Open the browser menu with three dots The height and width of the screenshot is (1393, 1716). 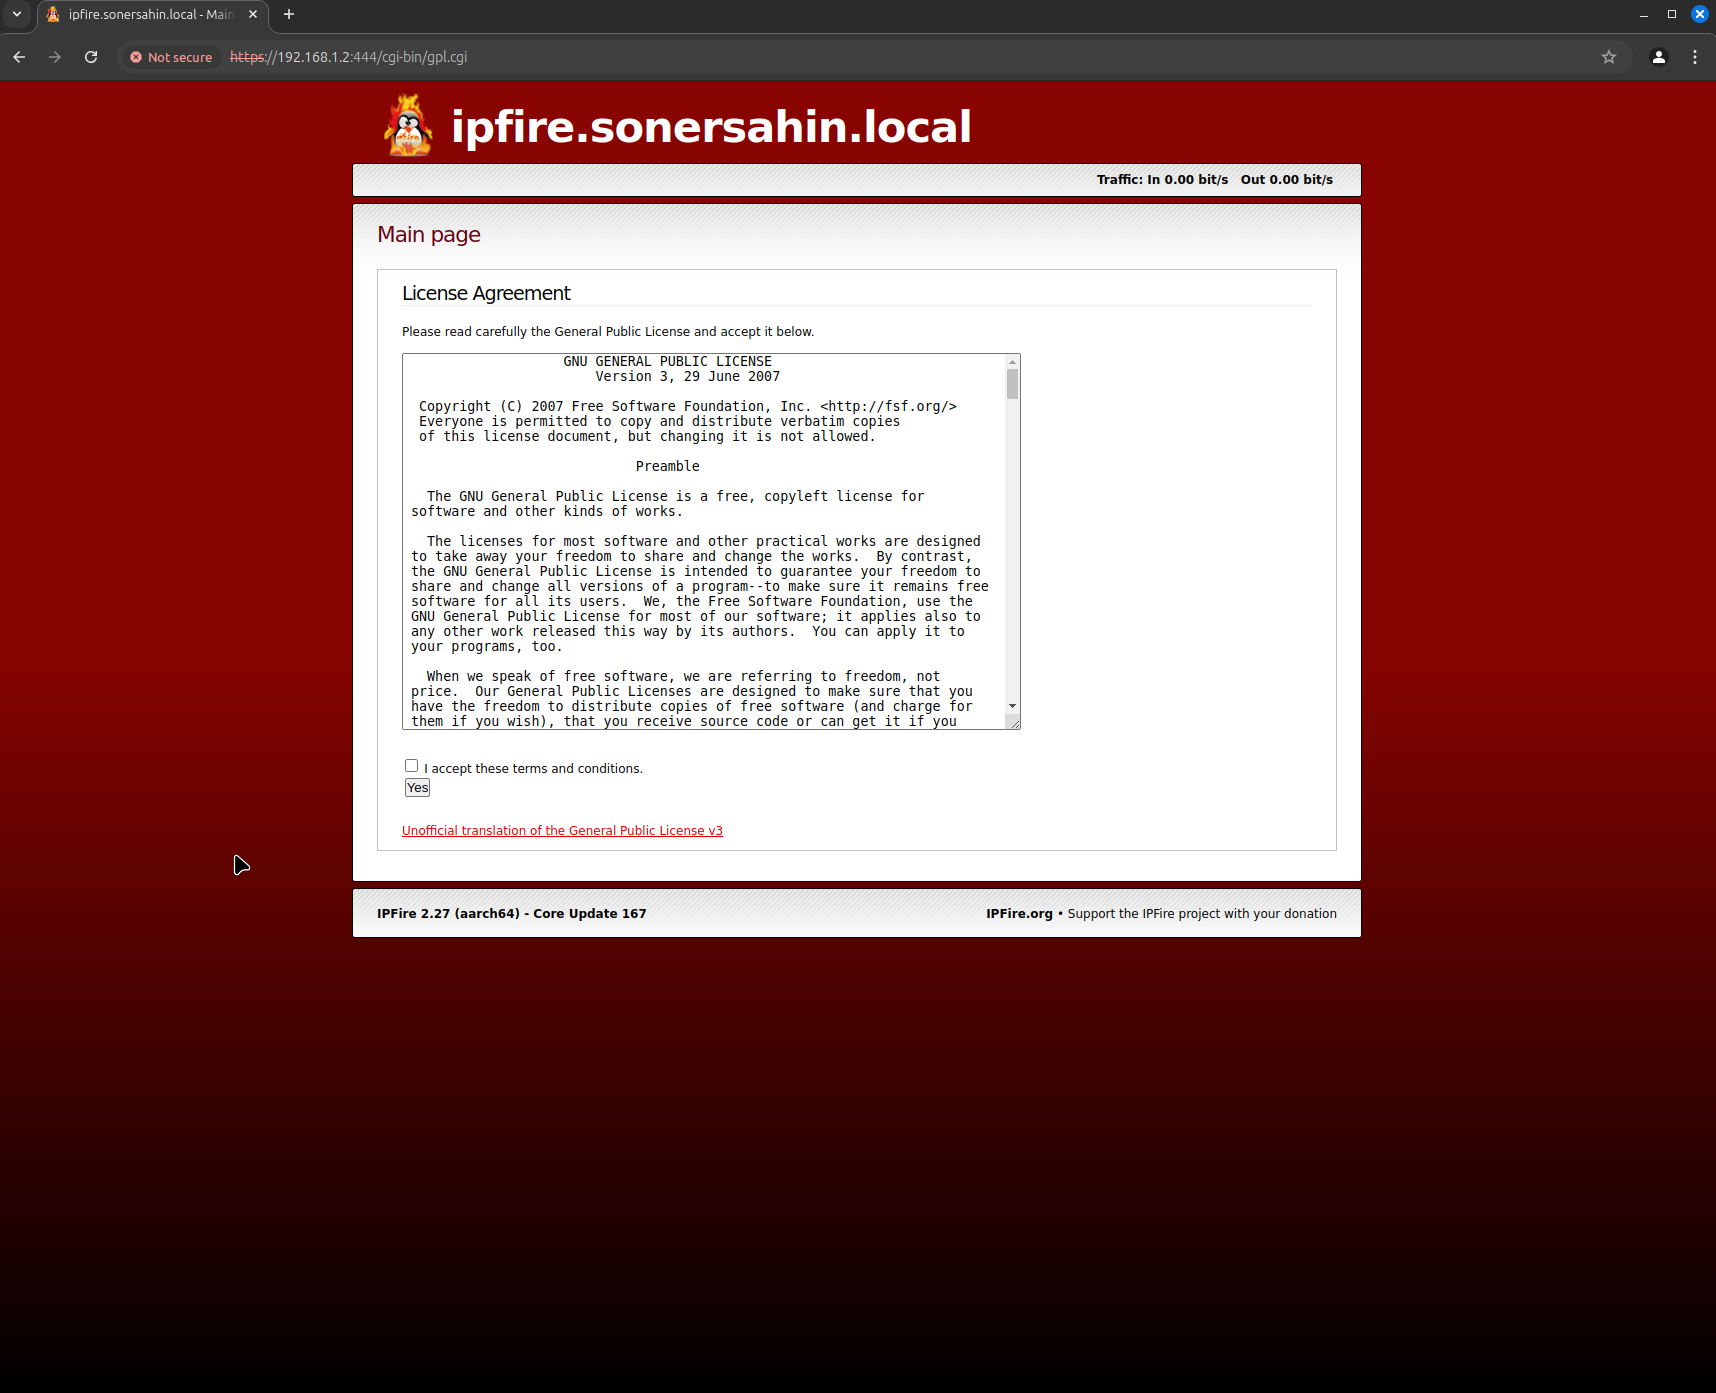click(x=1695, y=57)
